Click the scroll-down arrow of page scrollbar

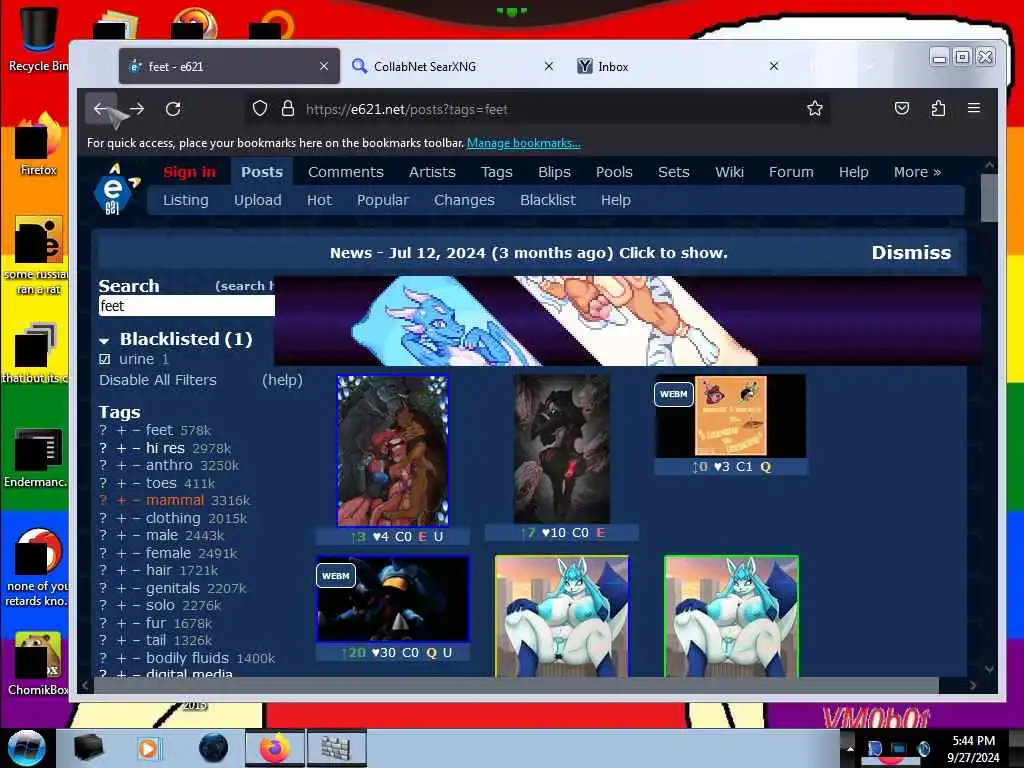[989, 669]
